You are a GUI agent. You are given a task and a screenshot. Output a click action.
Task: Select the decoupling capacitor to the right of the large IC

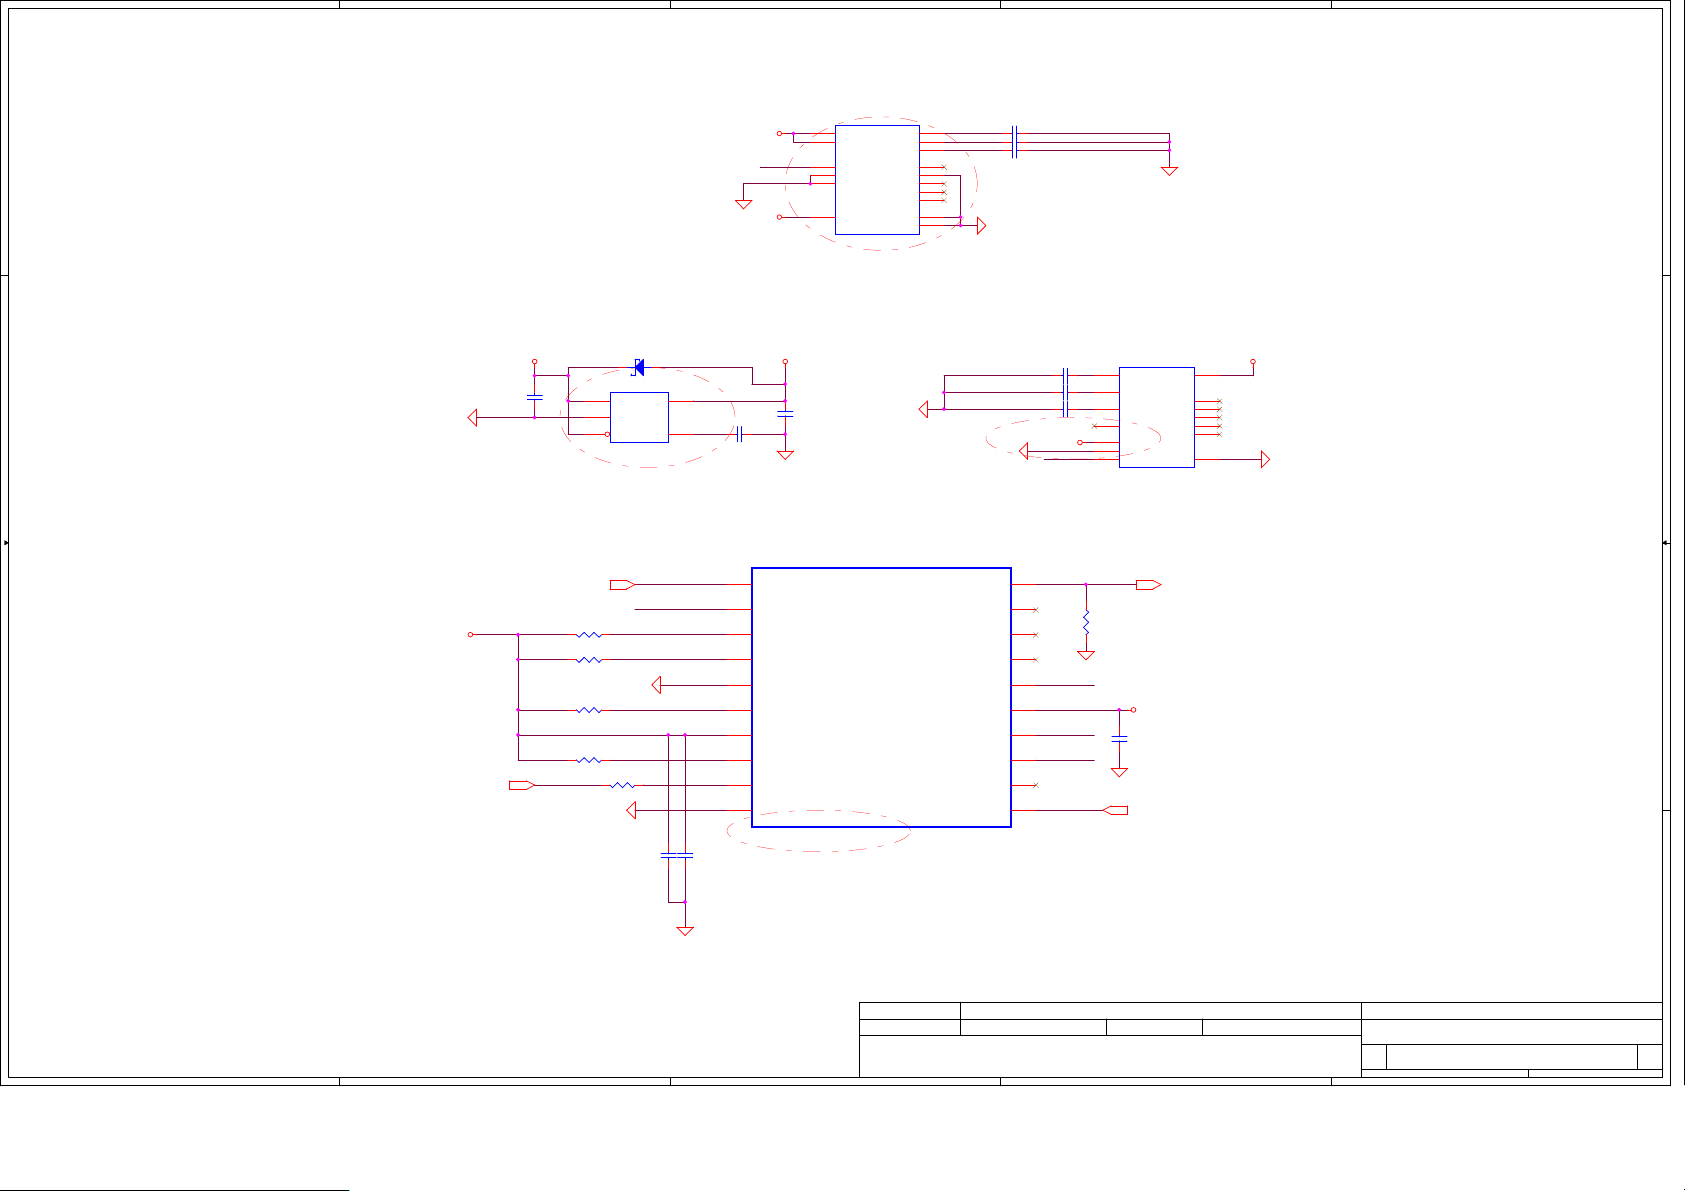1119,738
